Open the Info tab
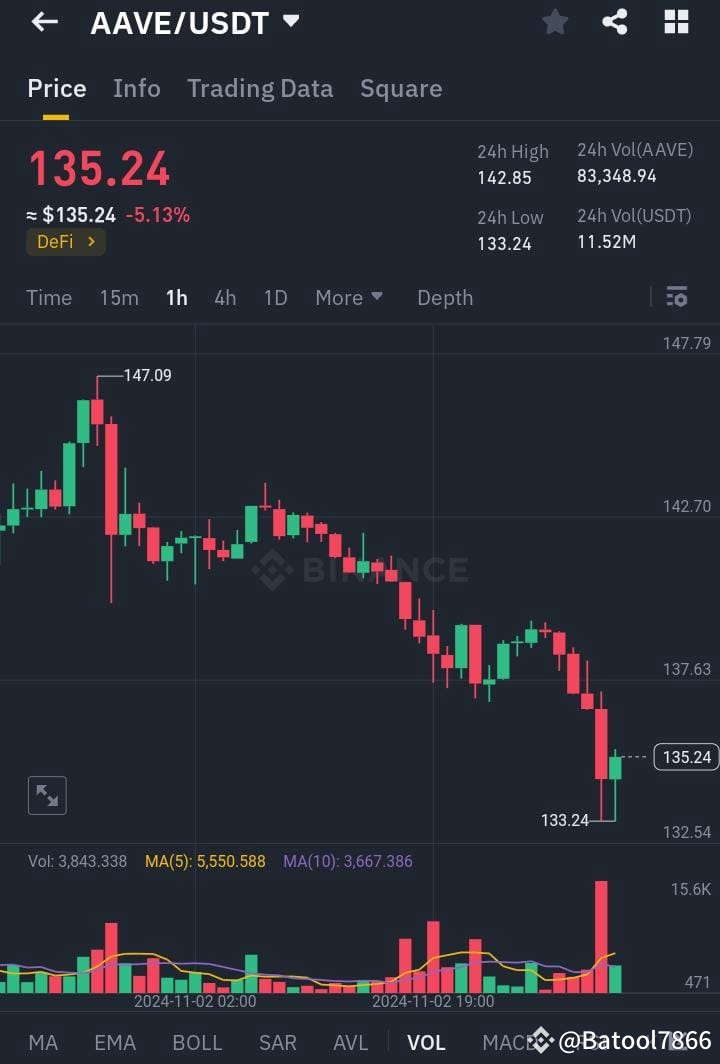The height and width of the screenshot is (1064, 720). tap(136, 88)
